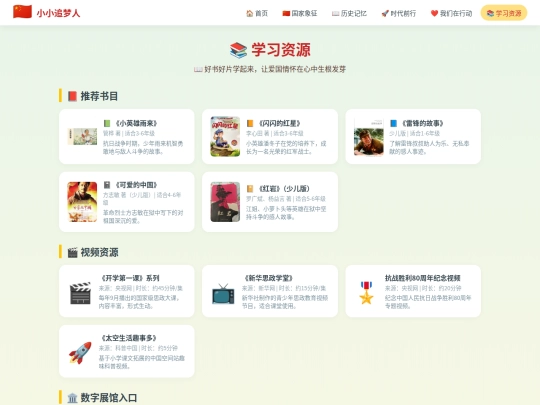Click the book icon in 历史记忆 nav
Image resolution: width=540 pixels, height=405 pixels.
335,13
